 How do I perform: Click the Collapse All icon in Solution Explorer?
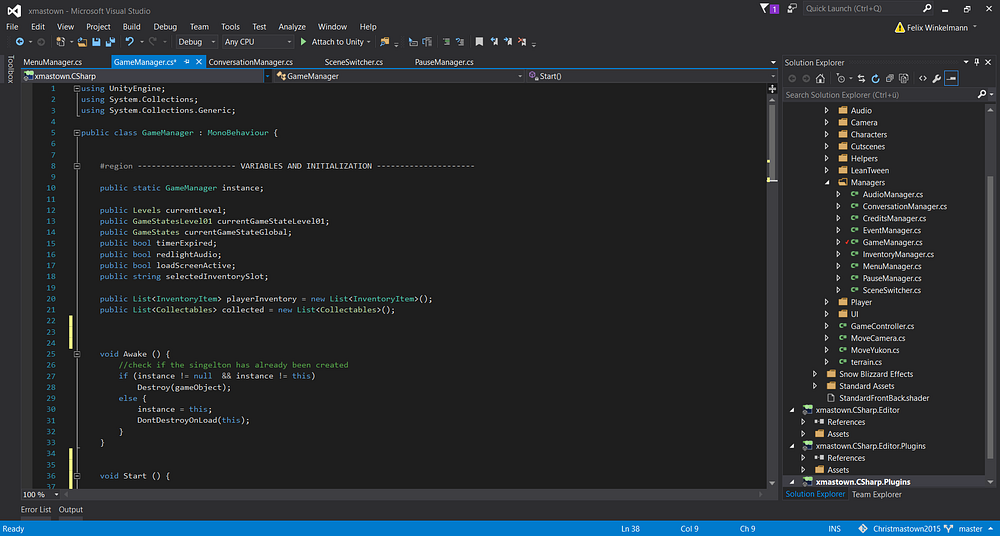[x=890, y=78]
